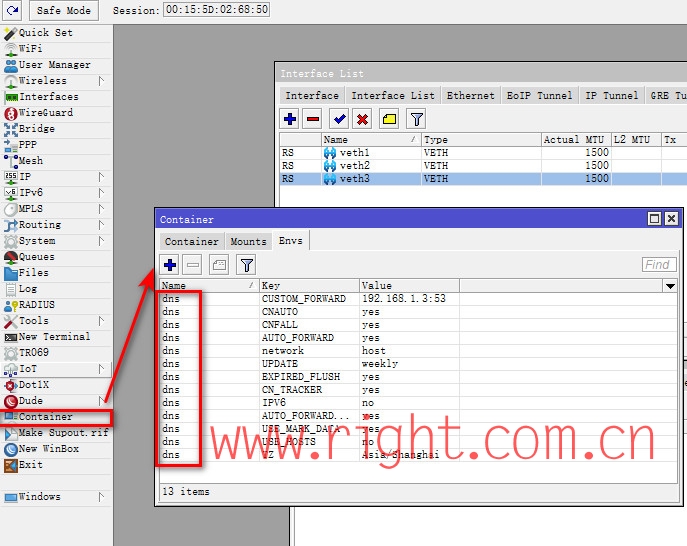Open the Ethernet tab
The height and width of the screenshot is (546, 687).
(471, 96)
